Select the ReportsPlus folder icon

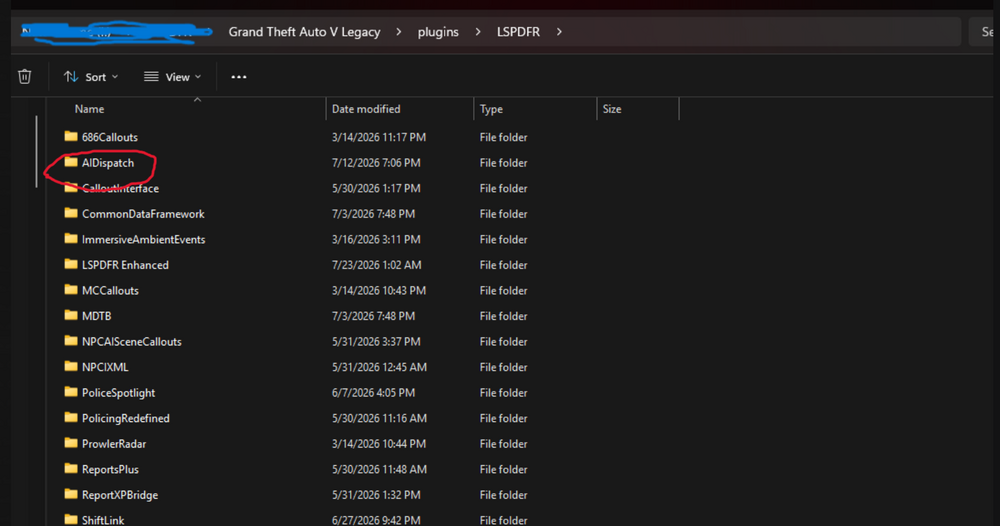[71, 468]
